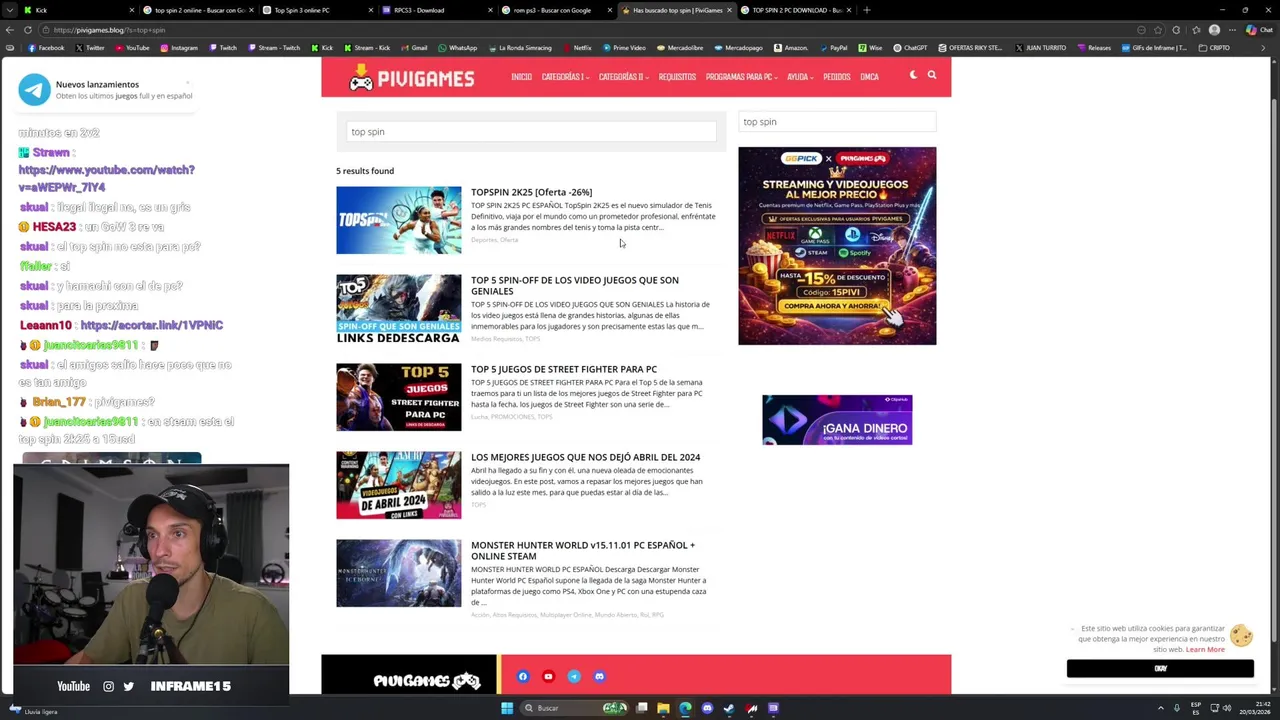Open the rom ps3 Google search tab

pos(555,10)
